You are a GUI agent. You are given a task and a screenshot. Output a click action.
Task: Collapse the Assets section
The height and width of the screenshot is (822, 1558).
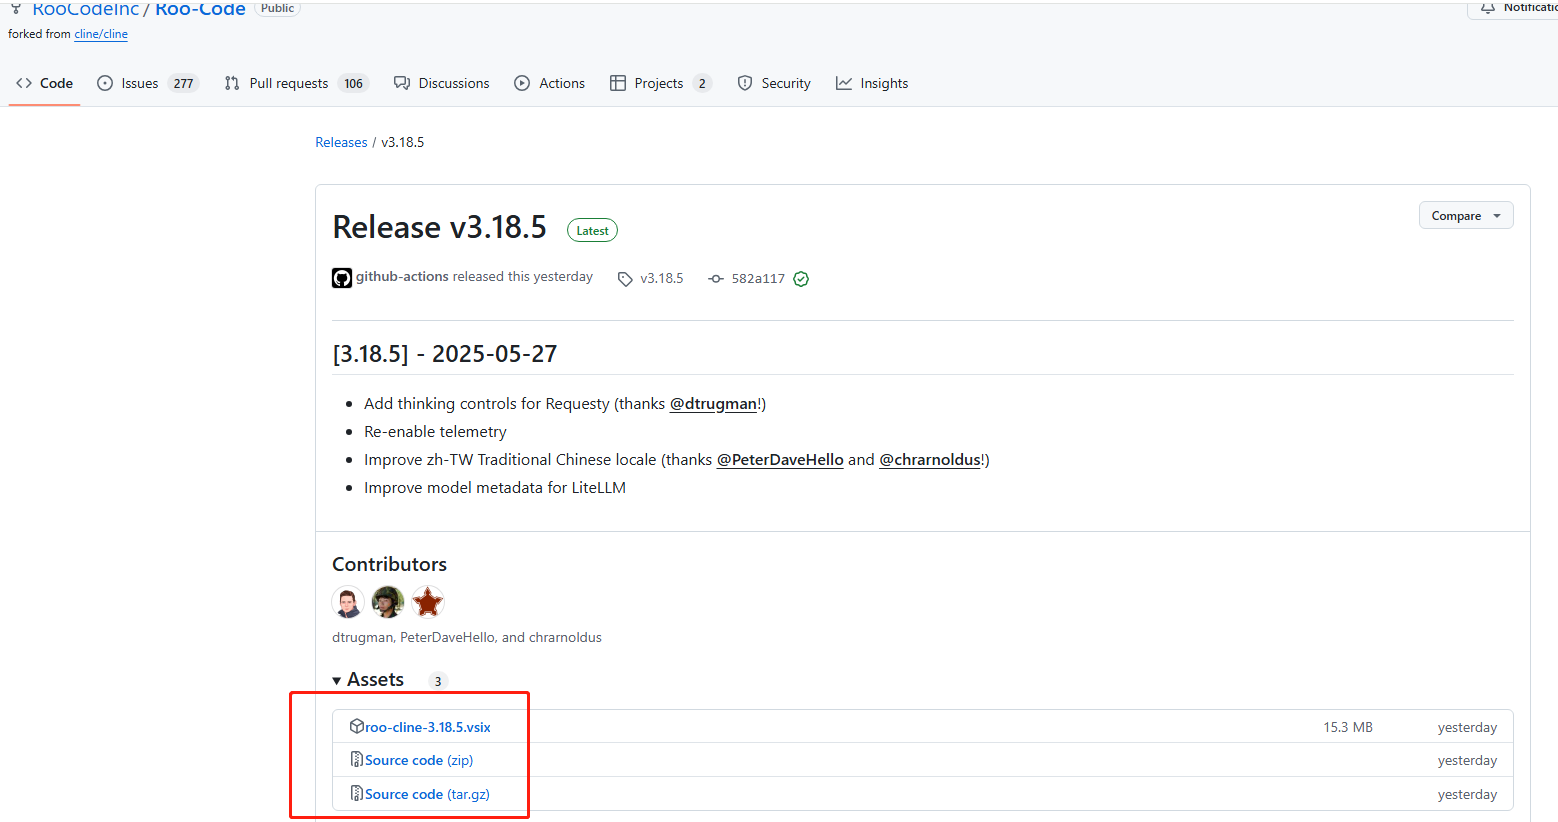(x=368, y=680)
